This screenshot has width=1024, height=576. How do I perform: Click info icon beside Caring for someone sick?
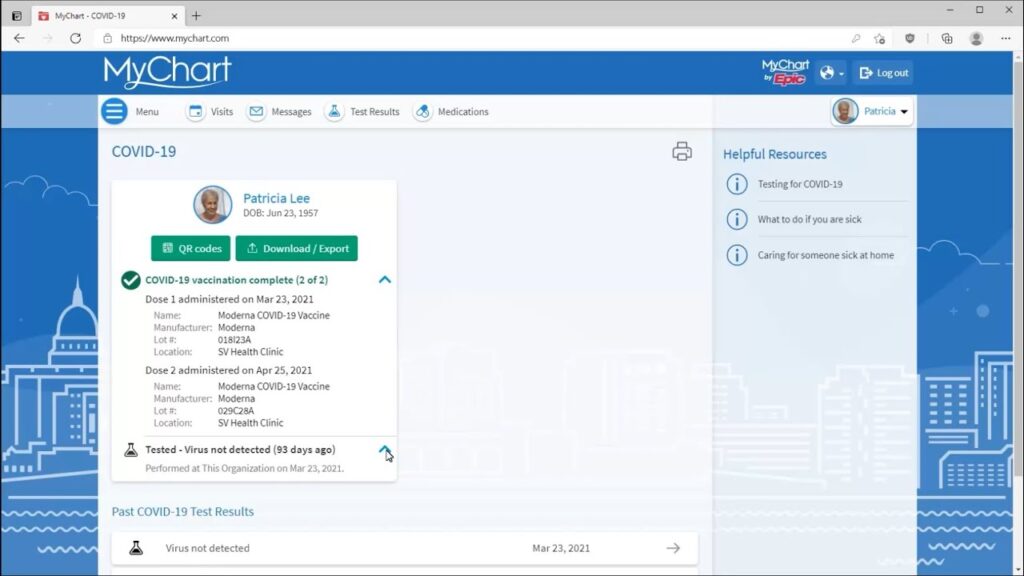tap(737, 255)
